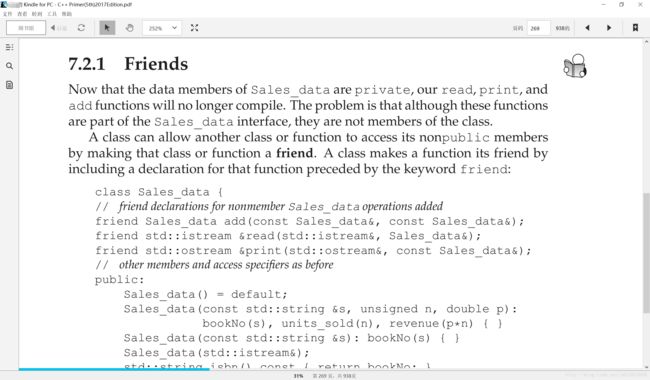Click the scrollbar down arrow
Screen dimensions: 650x380
[x=646, y=366]
